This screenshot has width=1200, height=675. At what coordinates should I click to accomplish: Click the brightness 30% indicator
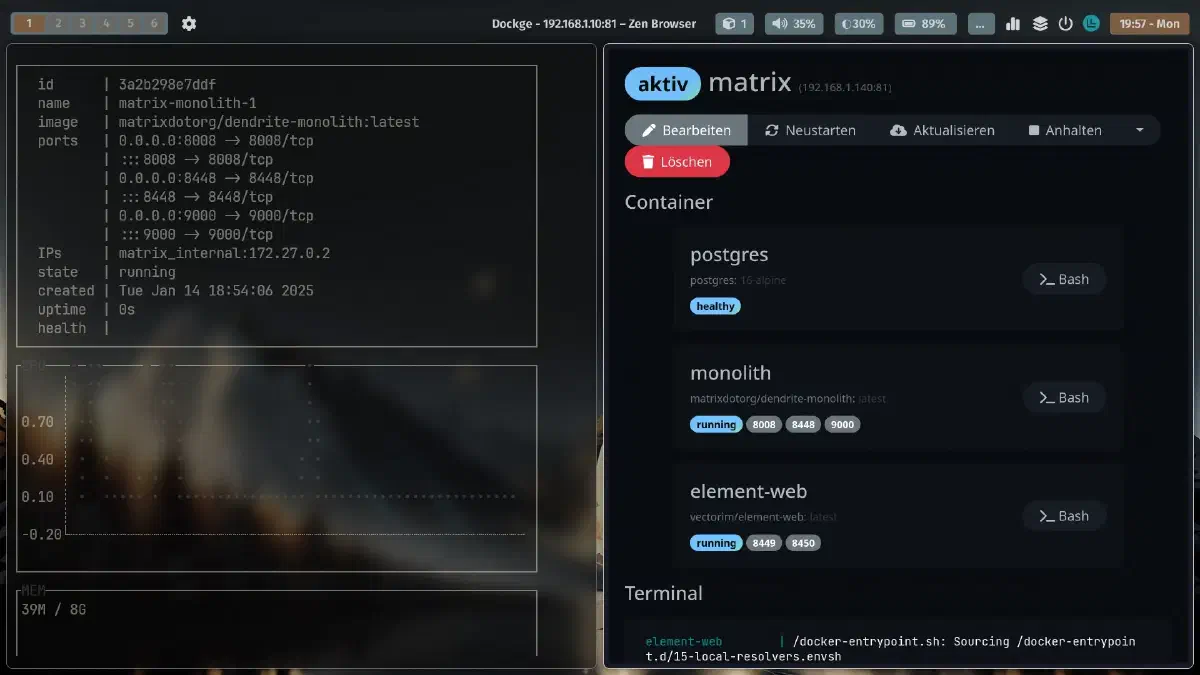pos(859,23)
